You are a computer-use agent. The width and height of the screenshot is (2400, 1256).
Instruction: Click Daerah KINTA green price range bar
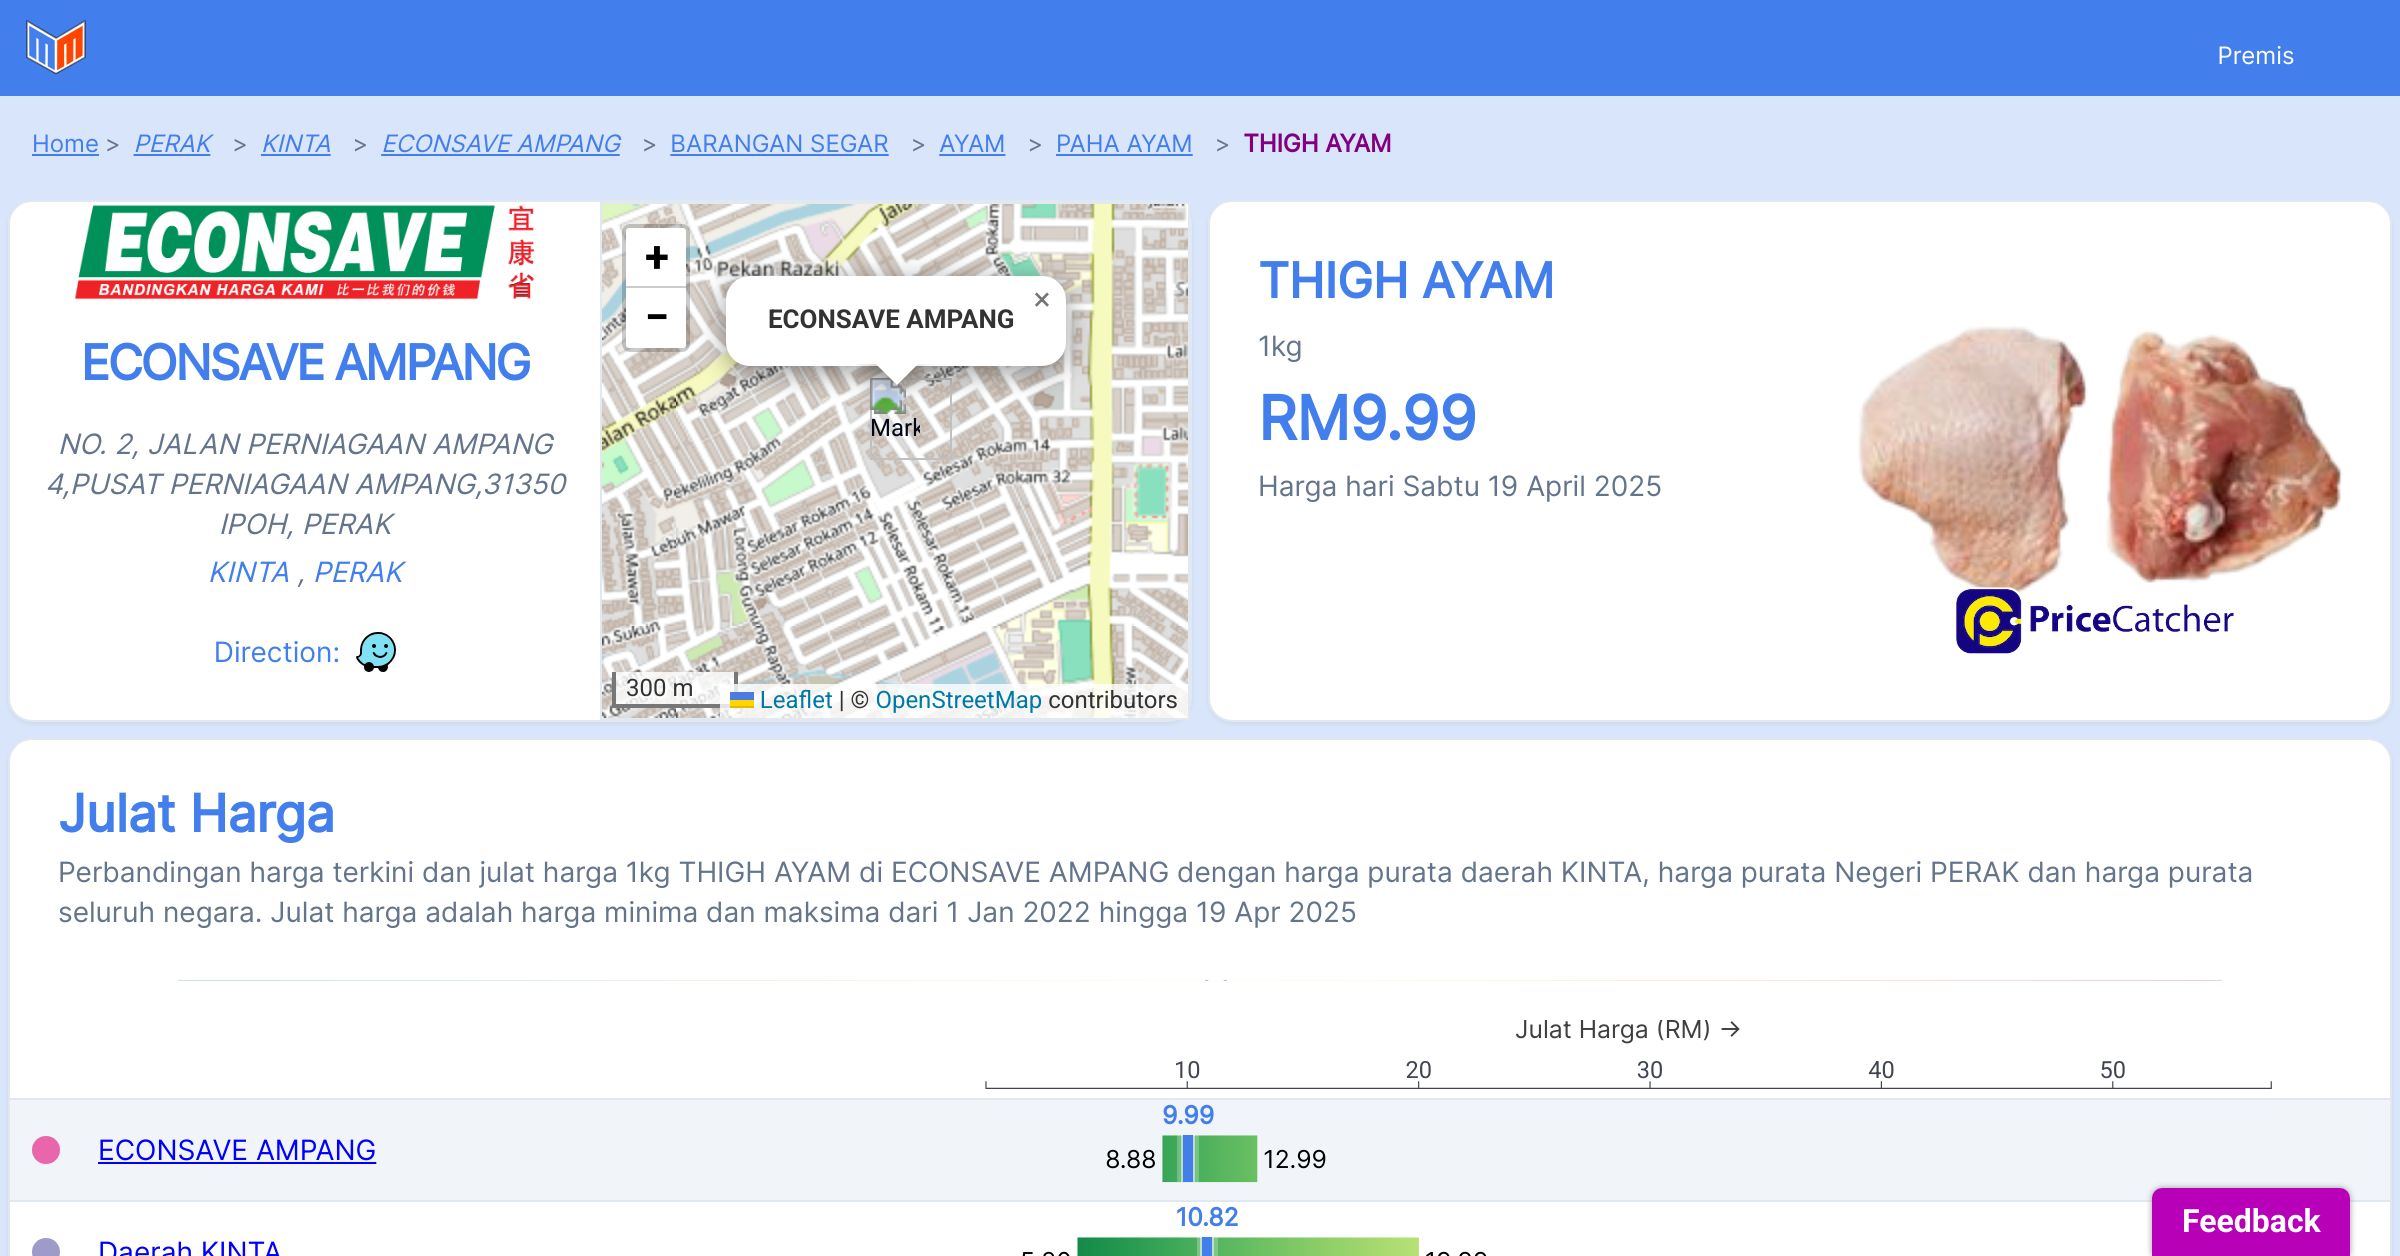(1248, 1247)
